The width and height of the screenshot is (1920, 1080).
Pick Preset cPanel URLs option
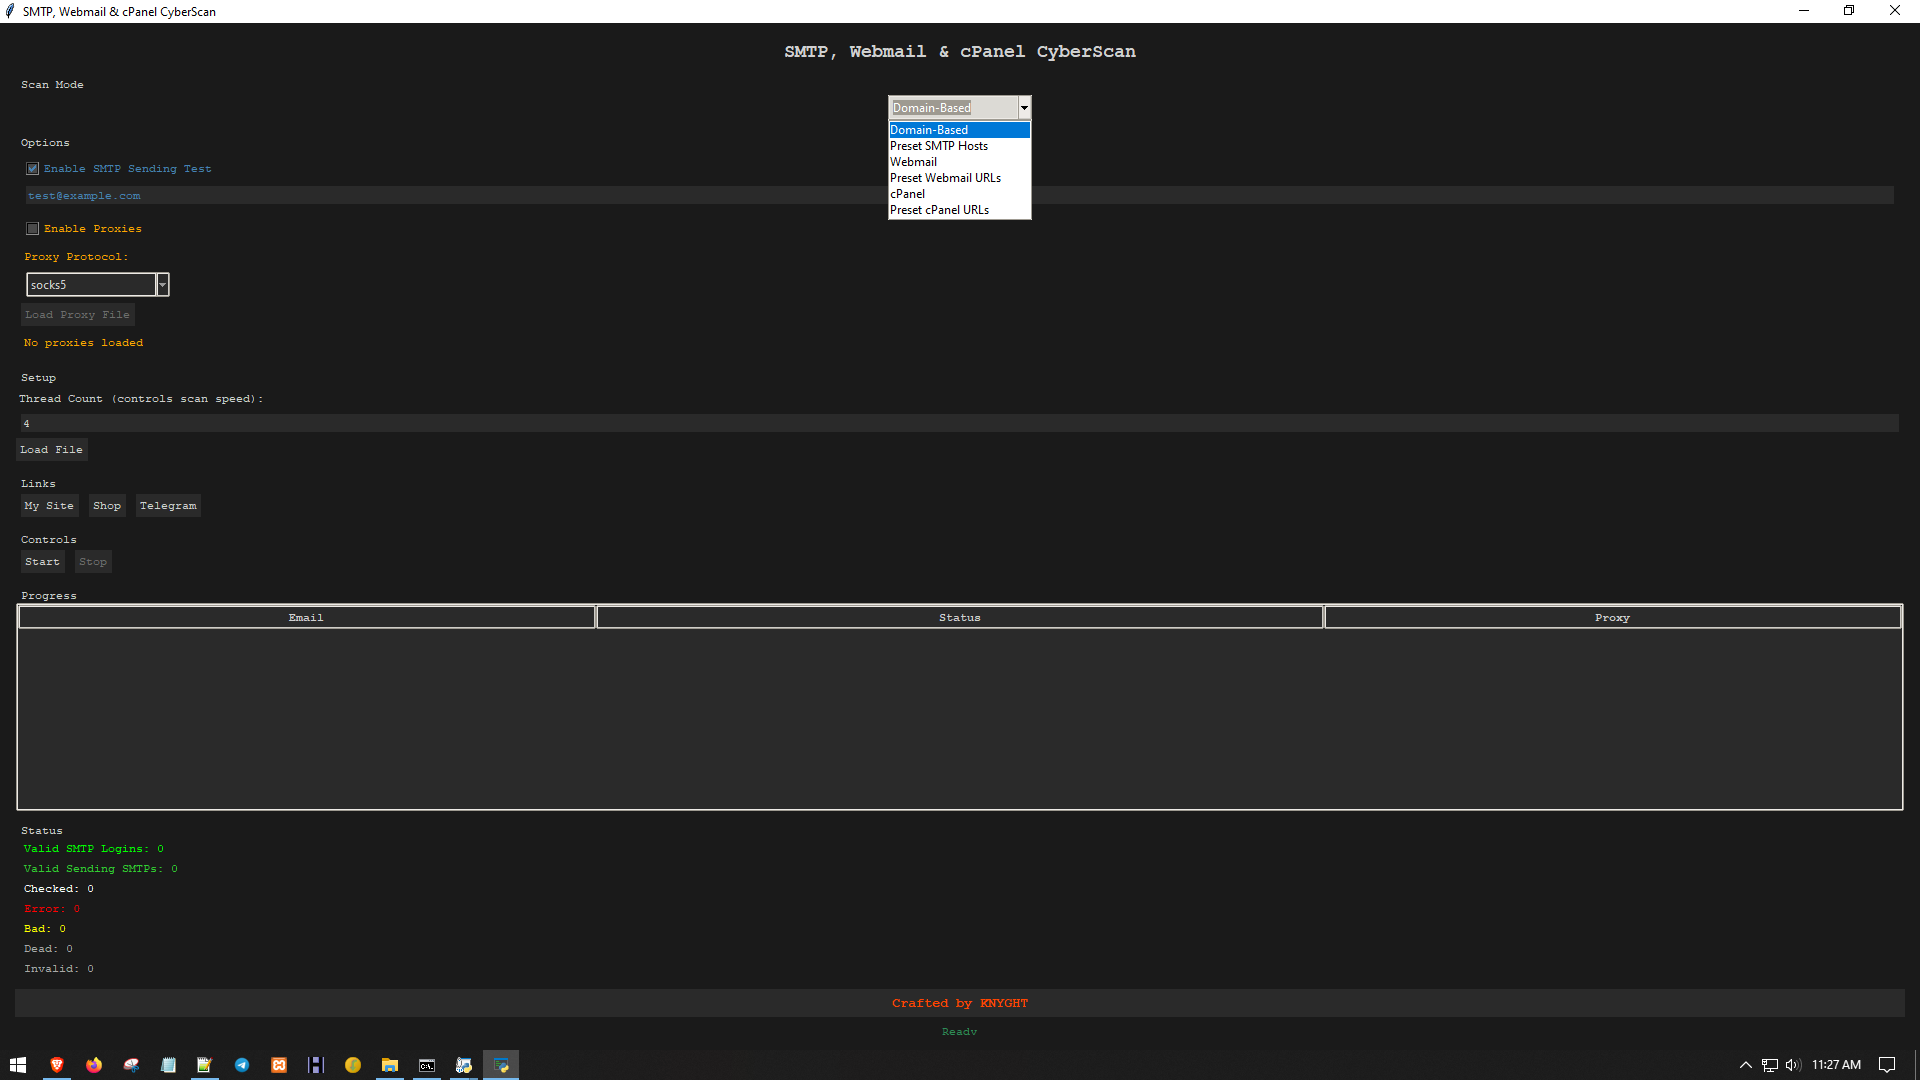click(x=940, y=210)
